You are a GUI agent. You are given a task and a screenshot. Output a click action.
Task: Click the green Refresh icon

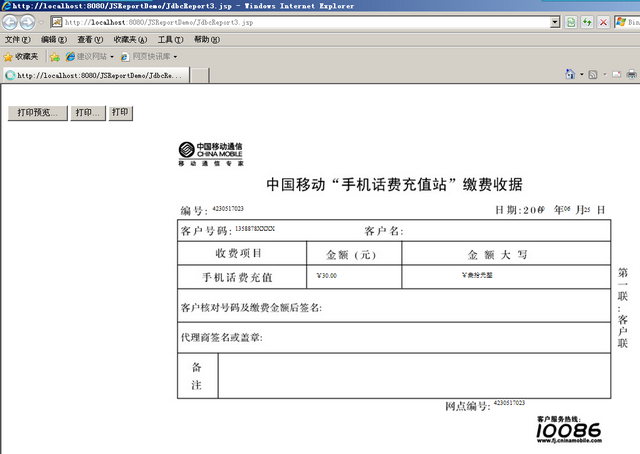point(587,22)
